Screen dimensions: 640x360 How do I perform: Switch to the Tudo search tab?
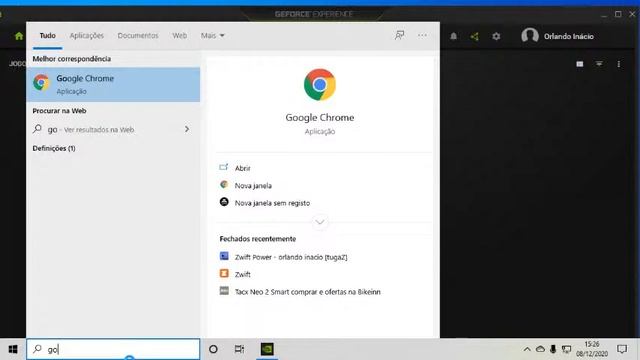(47, 36)
